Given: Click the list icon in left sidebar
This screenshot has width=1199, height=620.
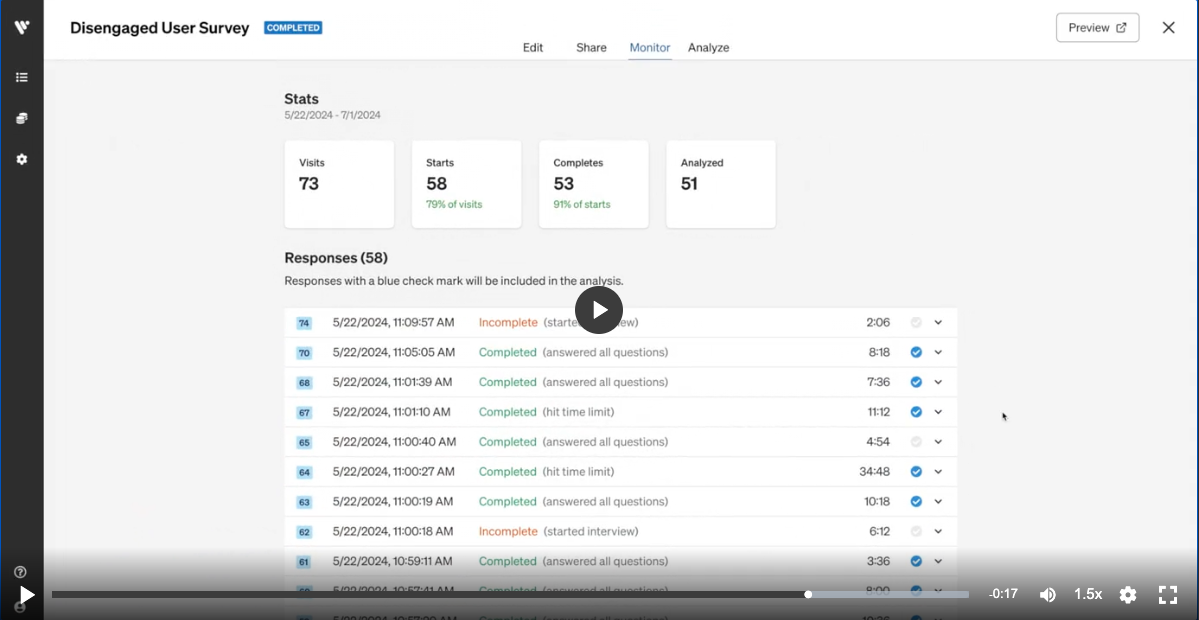Looking at the screenshot, I should point(22,77).
